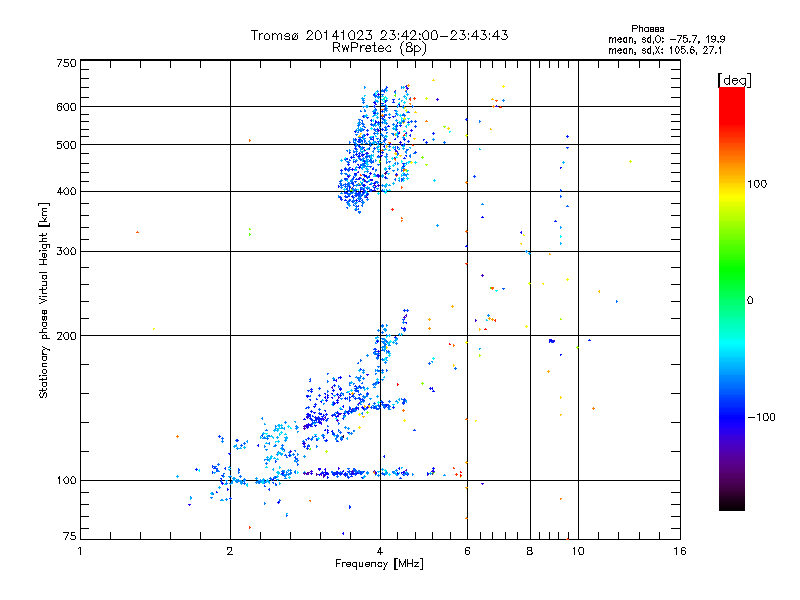The width and height of the screenshot is (800, 600).
Task: Click the '1' x-axis tick label
Action: (x=80, y=551)
